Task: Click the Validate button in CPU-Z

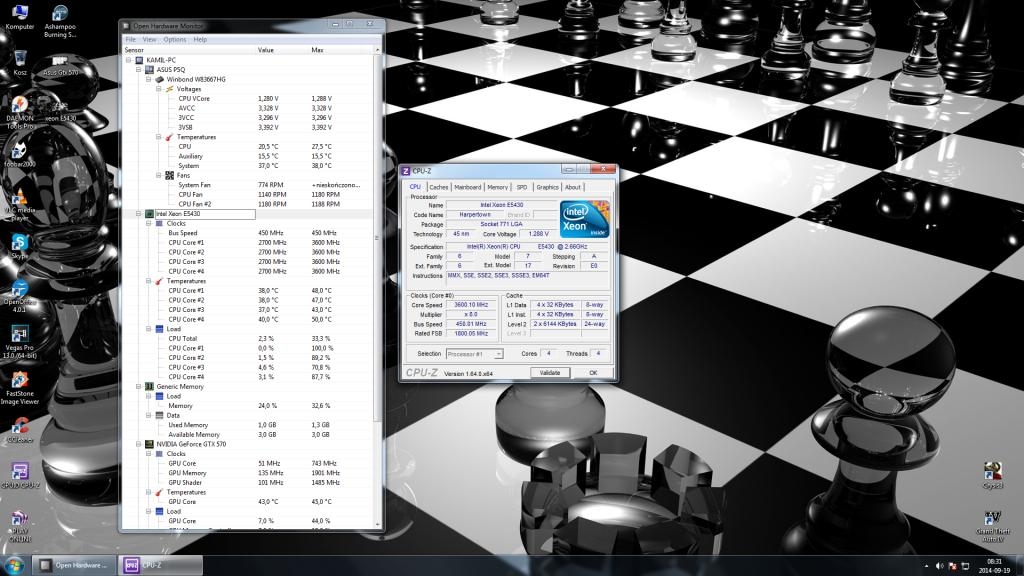Action: [550, 372]
